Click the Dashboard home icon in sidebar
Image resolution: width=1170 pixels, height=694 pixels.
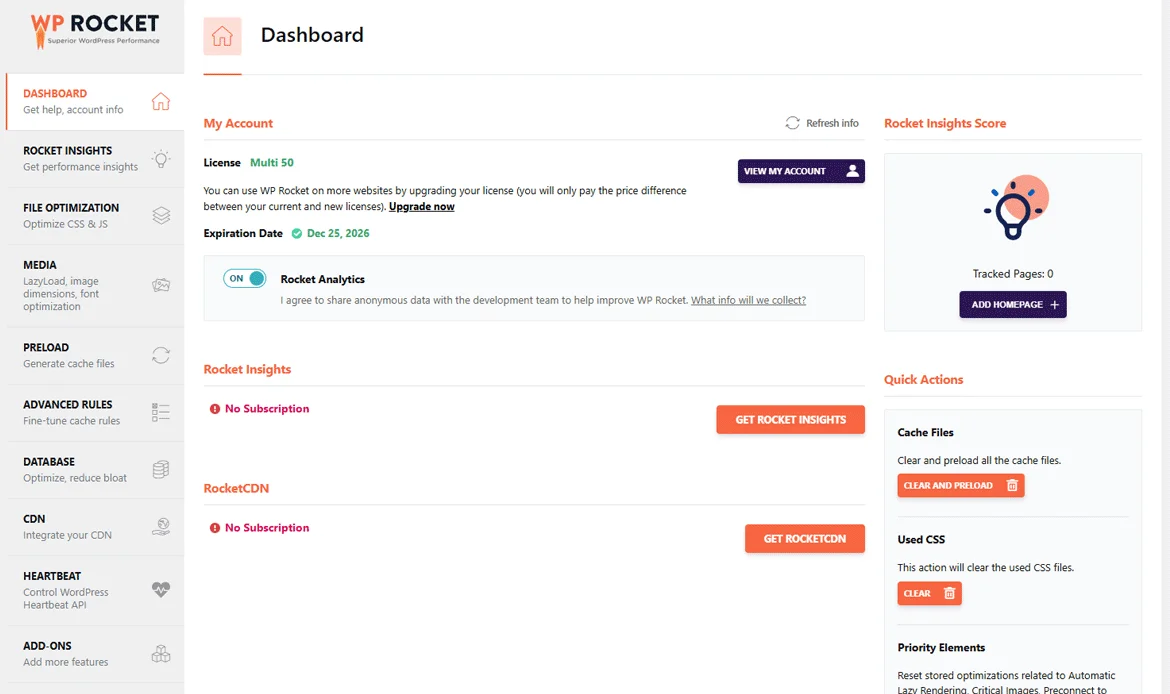pos(160,101)
